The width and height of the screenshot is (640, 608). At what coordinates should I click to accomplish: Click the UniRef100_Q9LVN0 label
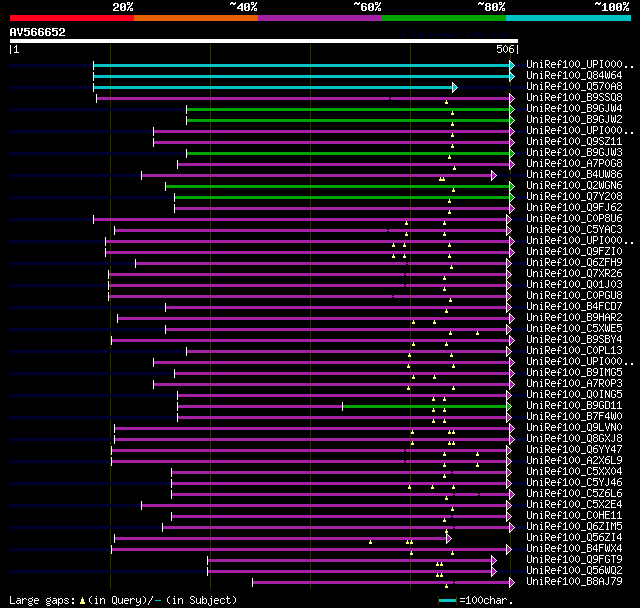(574, 428)
